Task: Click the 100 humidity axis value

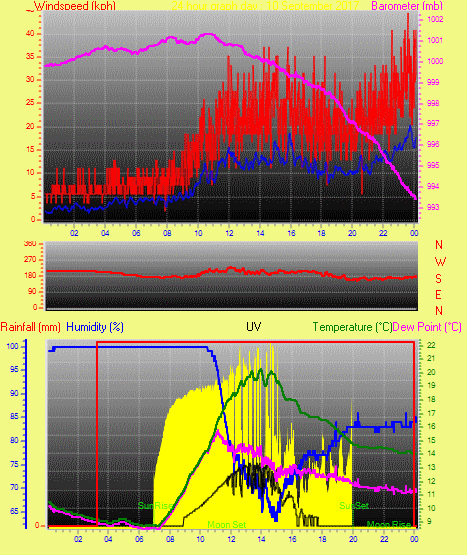Action: pyautogui.click(x=12, y=346)
